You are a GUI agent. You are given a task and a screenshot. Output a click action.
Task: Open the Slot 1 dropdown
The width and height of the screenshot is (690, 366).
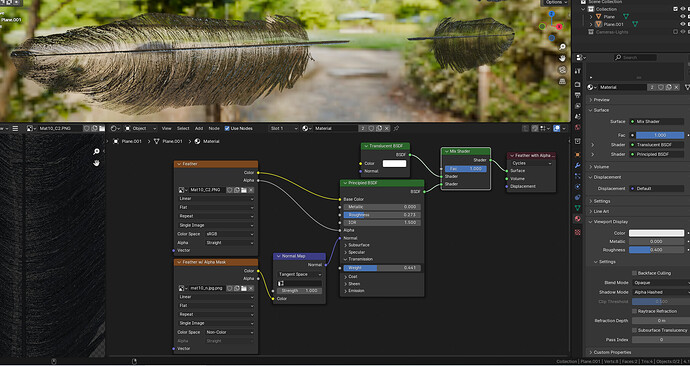pos(283,128)
